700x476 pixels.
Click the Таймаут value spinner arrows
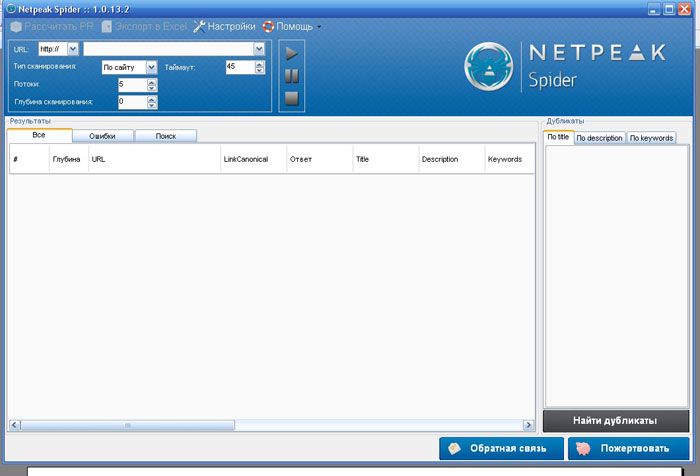tap(260, 67)
